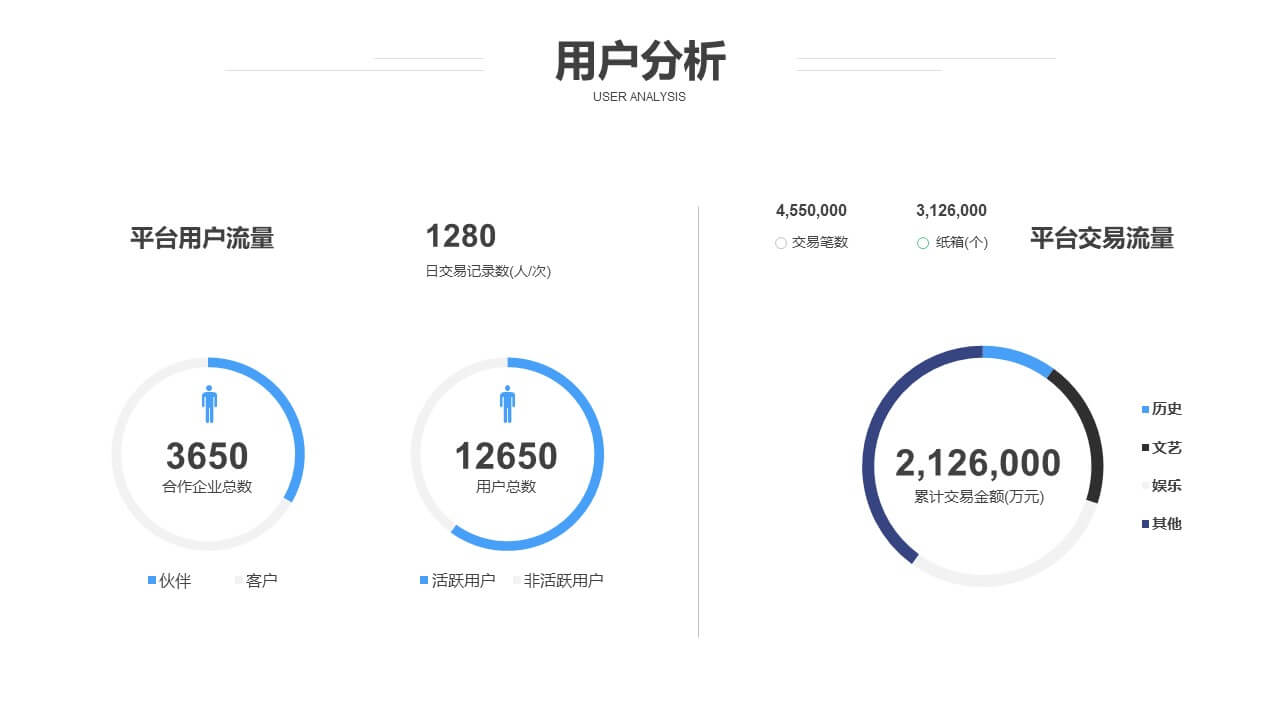
Task: Click the 累计交易金额(万元) caption
Action: (979, 496)
